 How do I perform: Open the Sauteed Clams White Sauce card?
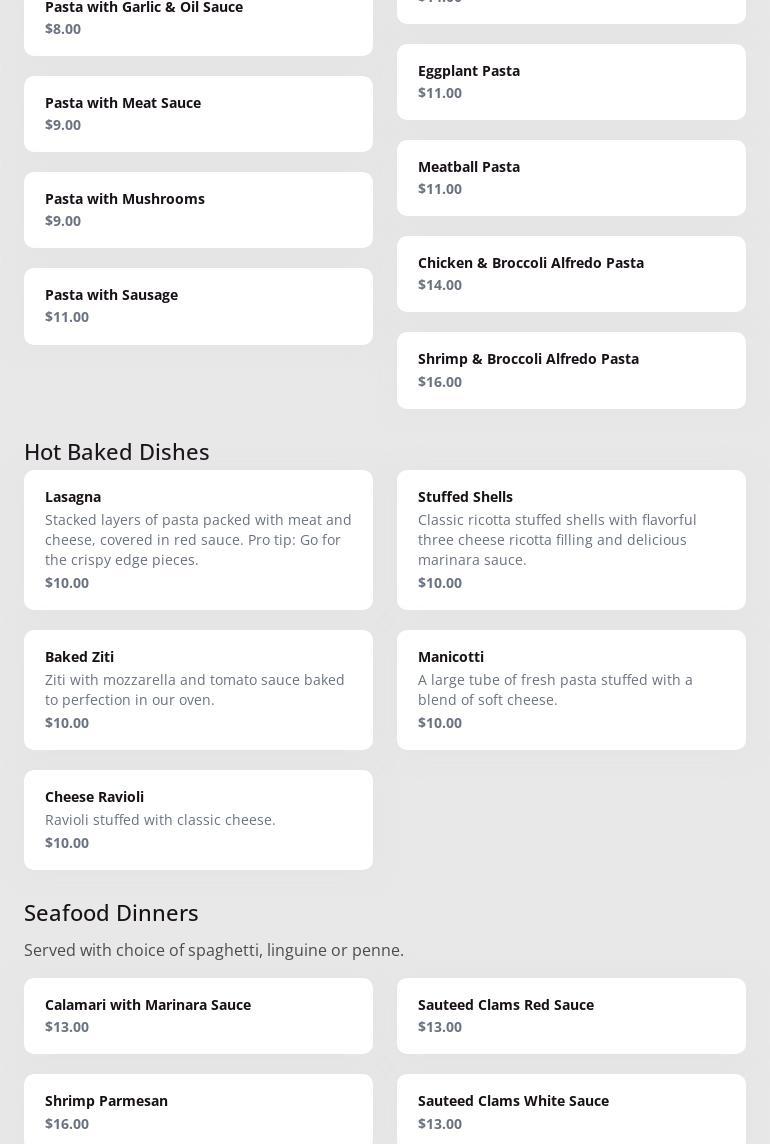click(571, 1110)
